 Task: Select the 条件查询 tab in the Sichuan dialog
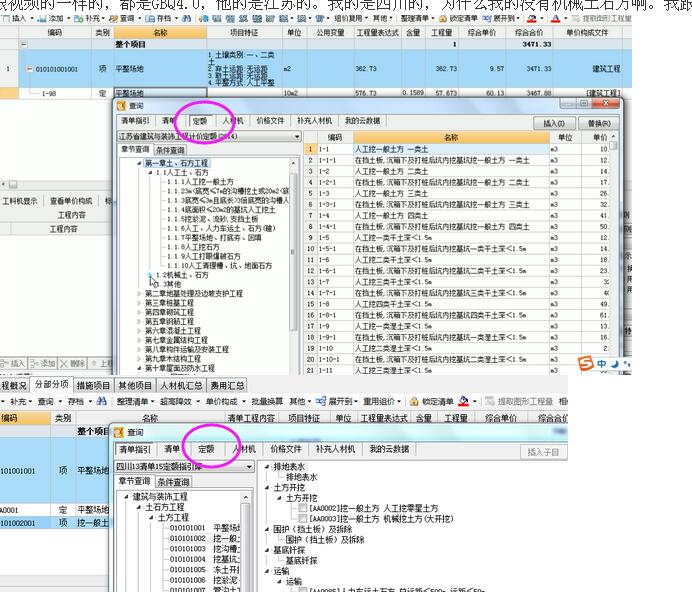coord(173,482)
